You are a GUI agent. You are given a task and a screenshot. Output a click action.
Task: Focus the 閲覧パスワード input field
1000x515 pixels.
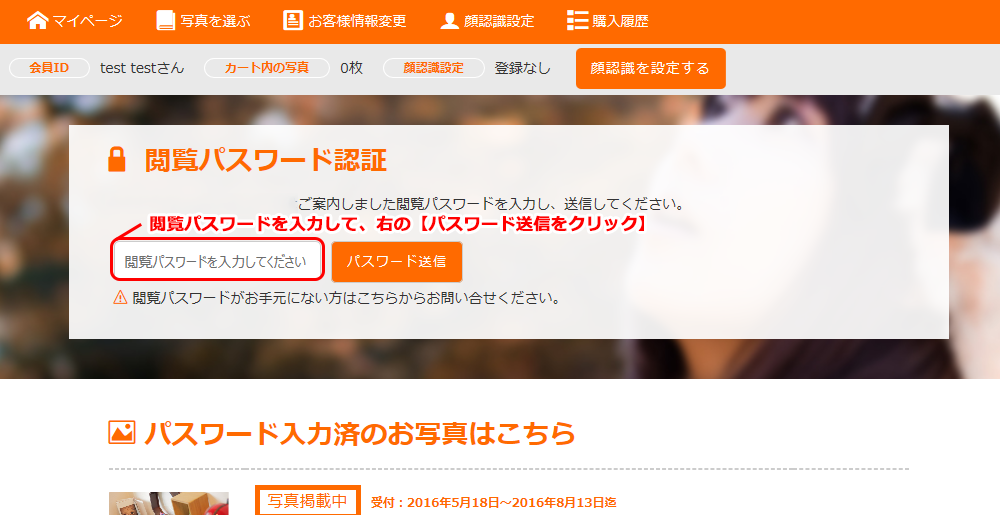(x=218, y=261)
